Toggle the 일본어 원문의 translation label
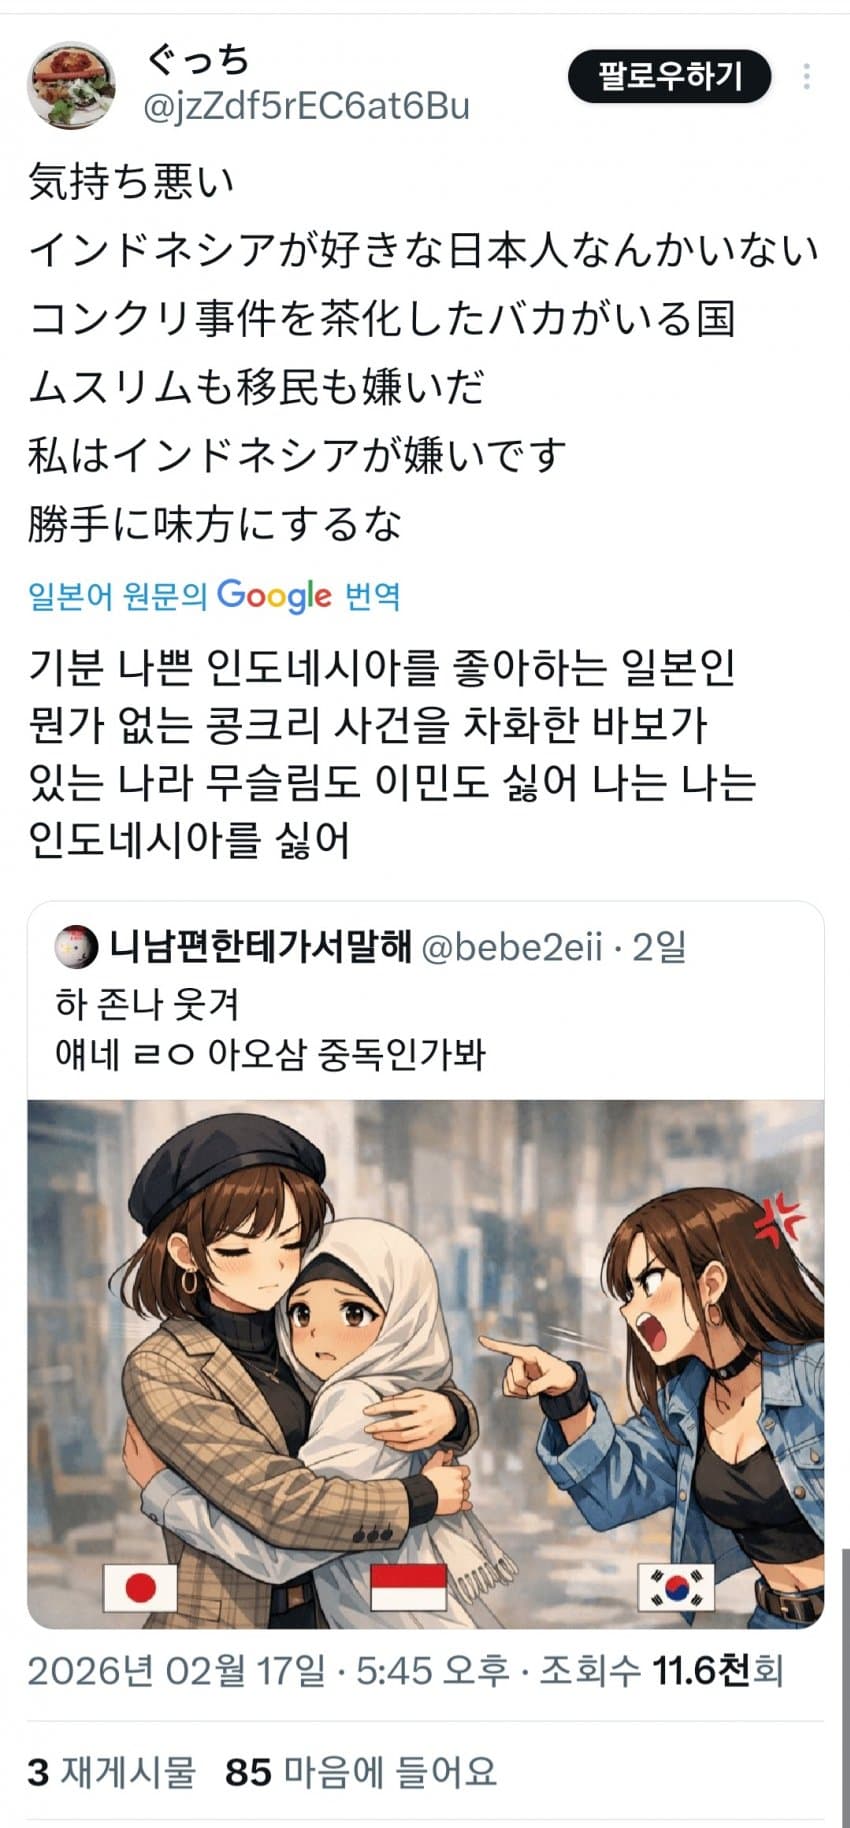850x1828 pixels. click(x=117, y=597)
